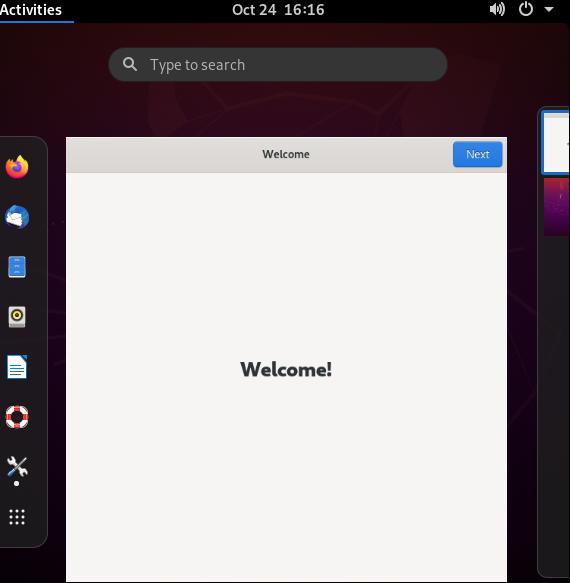Open the blue Files cabinet icon

(x=17, y=267)
